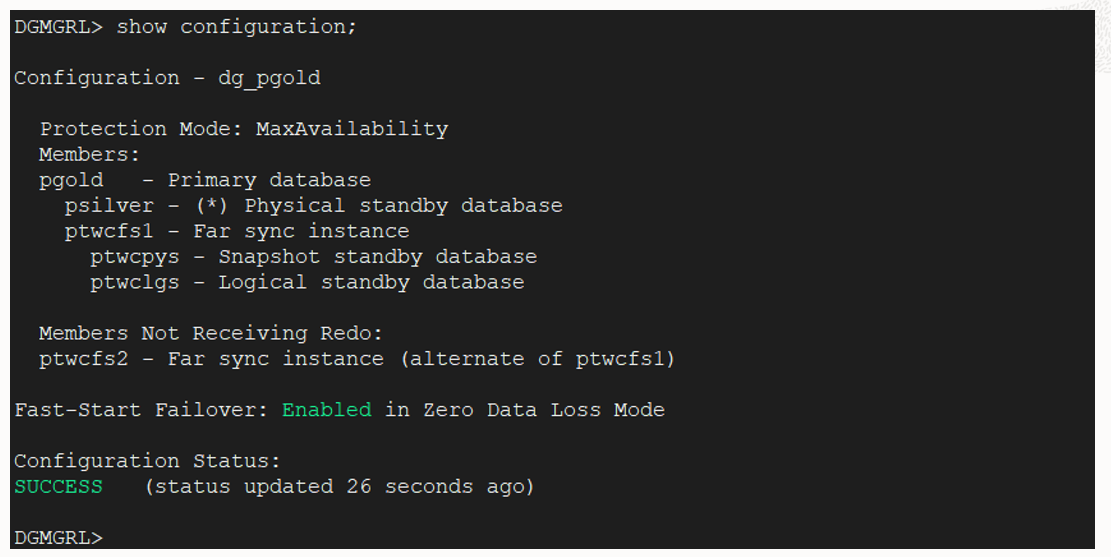Click the MaxAvailability protection mode text
This screenshot has height=557, width=1111.
(352, 130)
